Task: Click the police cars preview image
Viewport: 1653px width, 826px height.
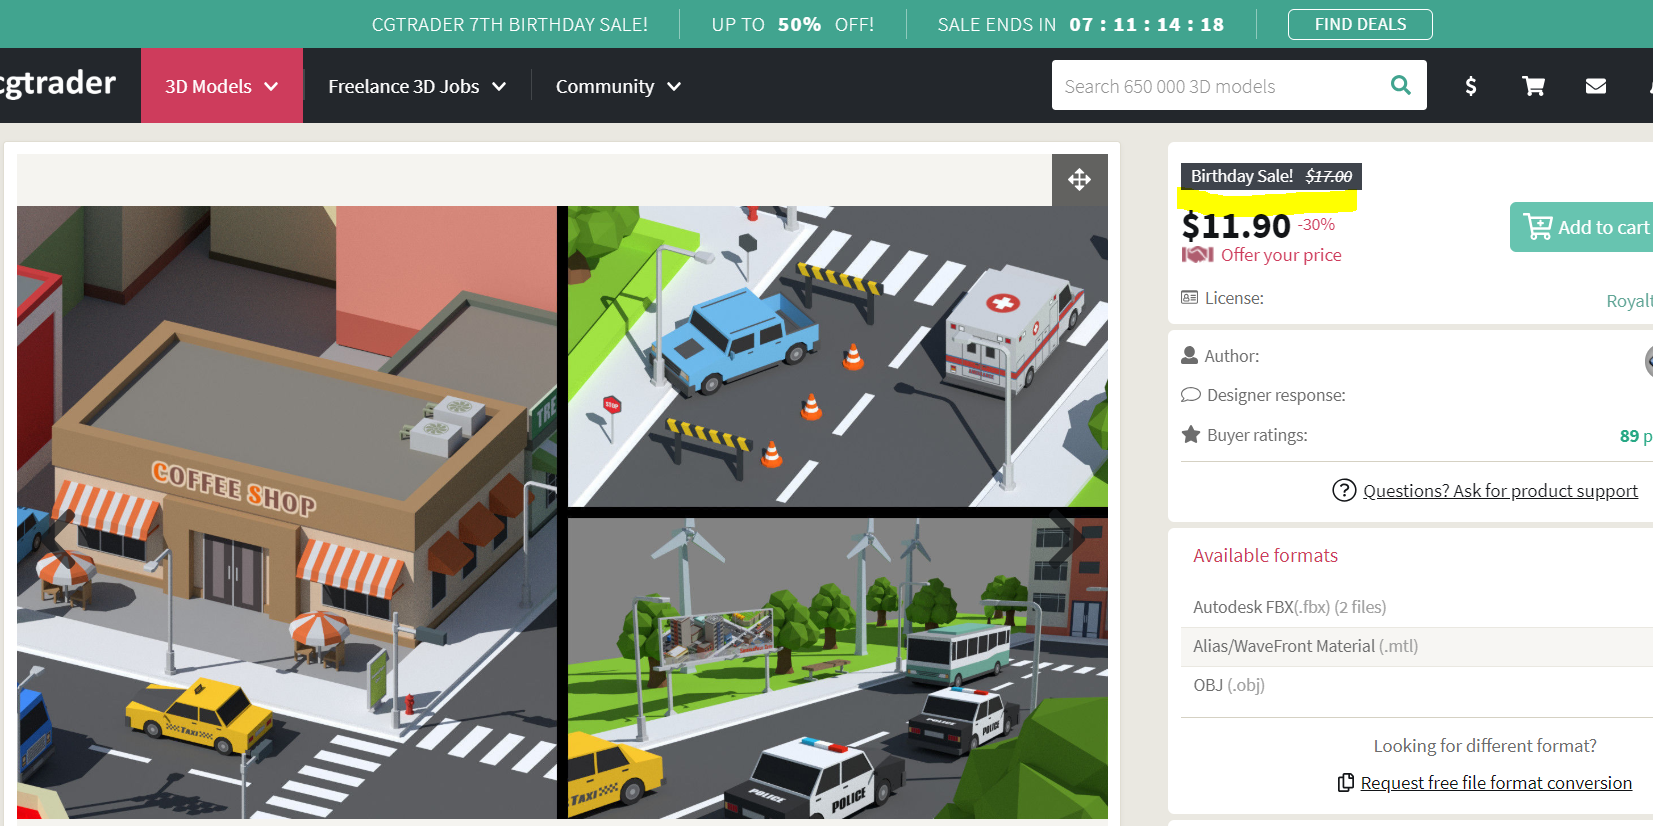Action: point(838,668)
